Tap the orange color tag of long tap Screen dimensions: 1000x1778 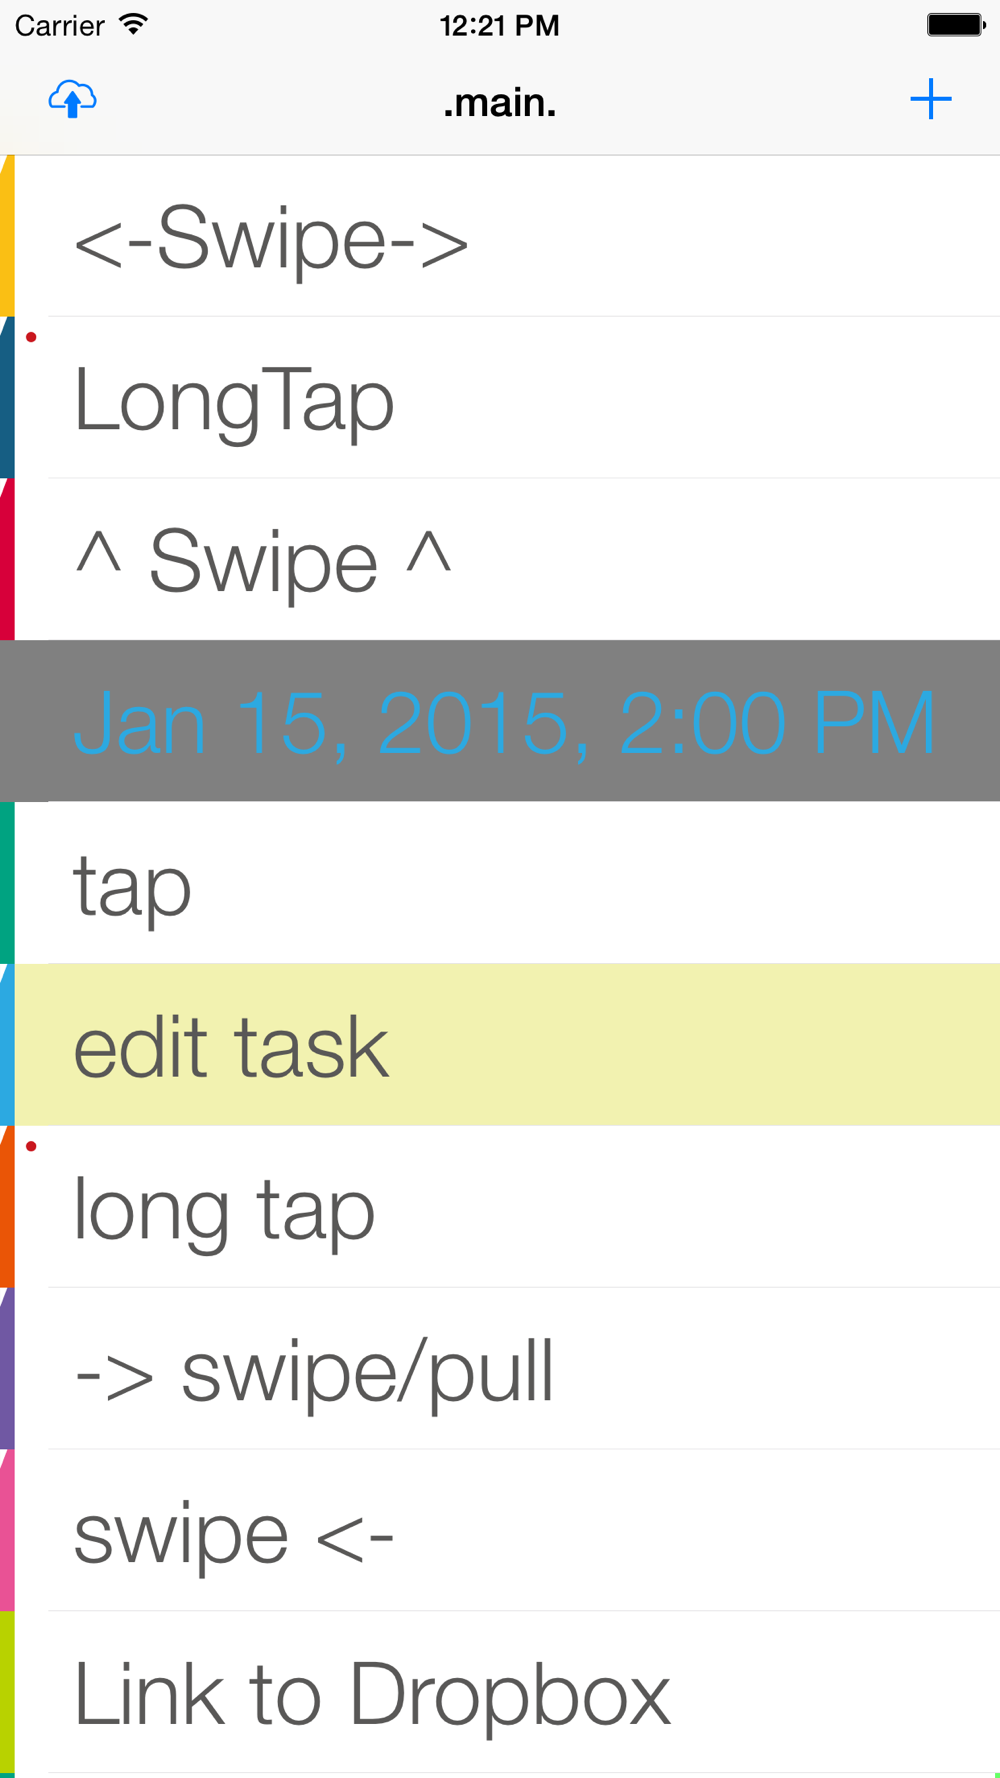click(7, 1206)
